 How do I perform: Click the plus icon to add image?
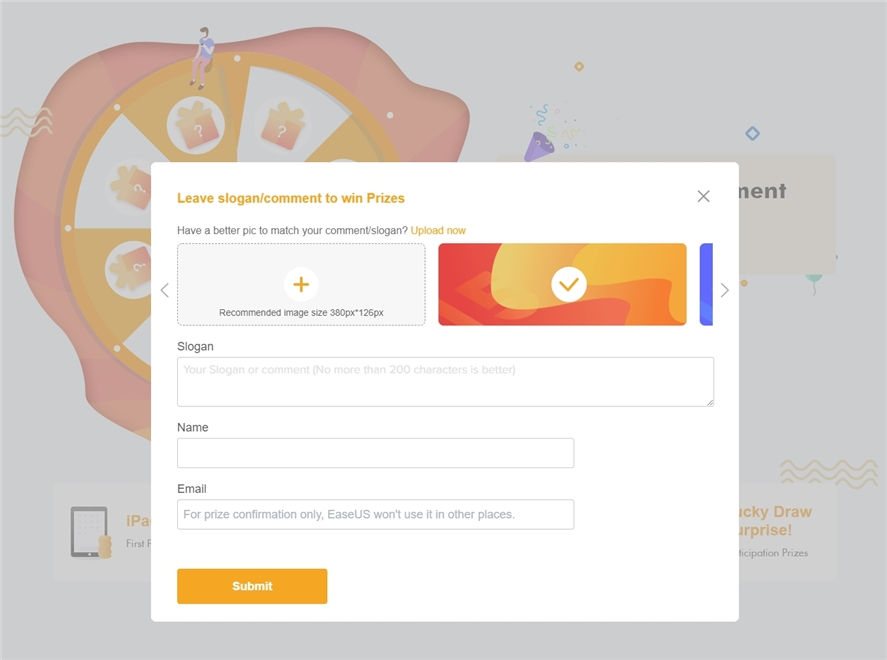pos(301,284)
